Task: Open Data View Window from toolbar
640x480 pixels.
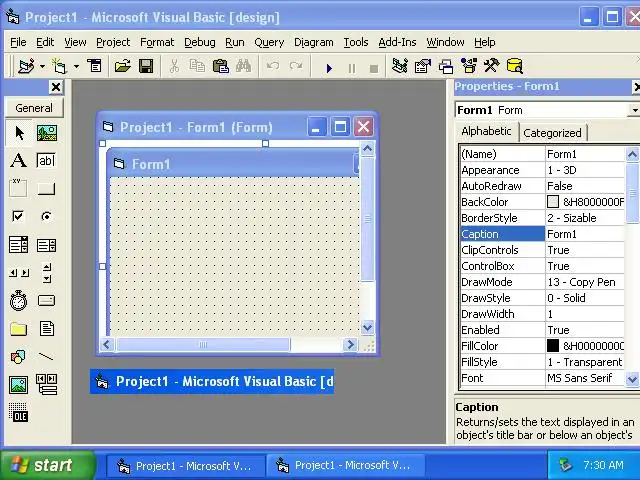Action: pos(514,66)
